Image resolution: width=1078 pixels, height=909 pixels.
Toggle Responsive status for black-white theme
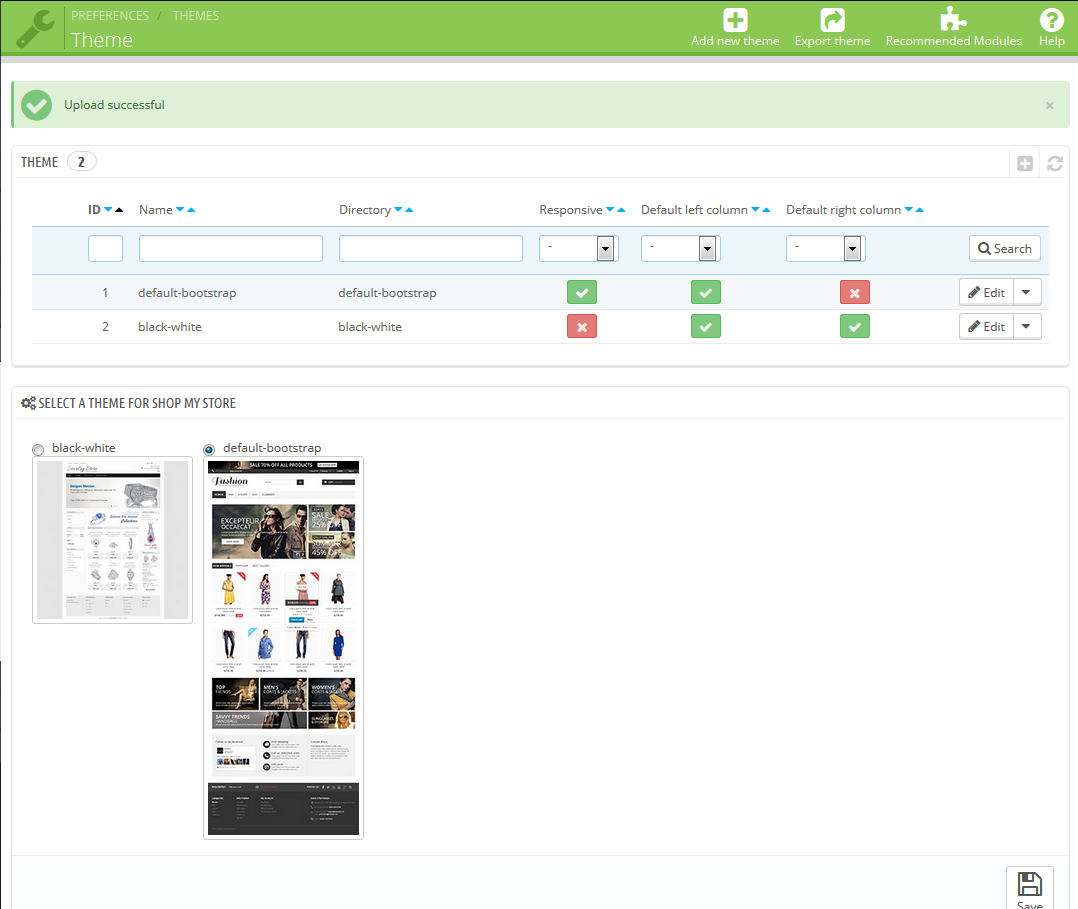coord(582,326)
